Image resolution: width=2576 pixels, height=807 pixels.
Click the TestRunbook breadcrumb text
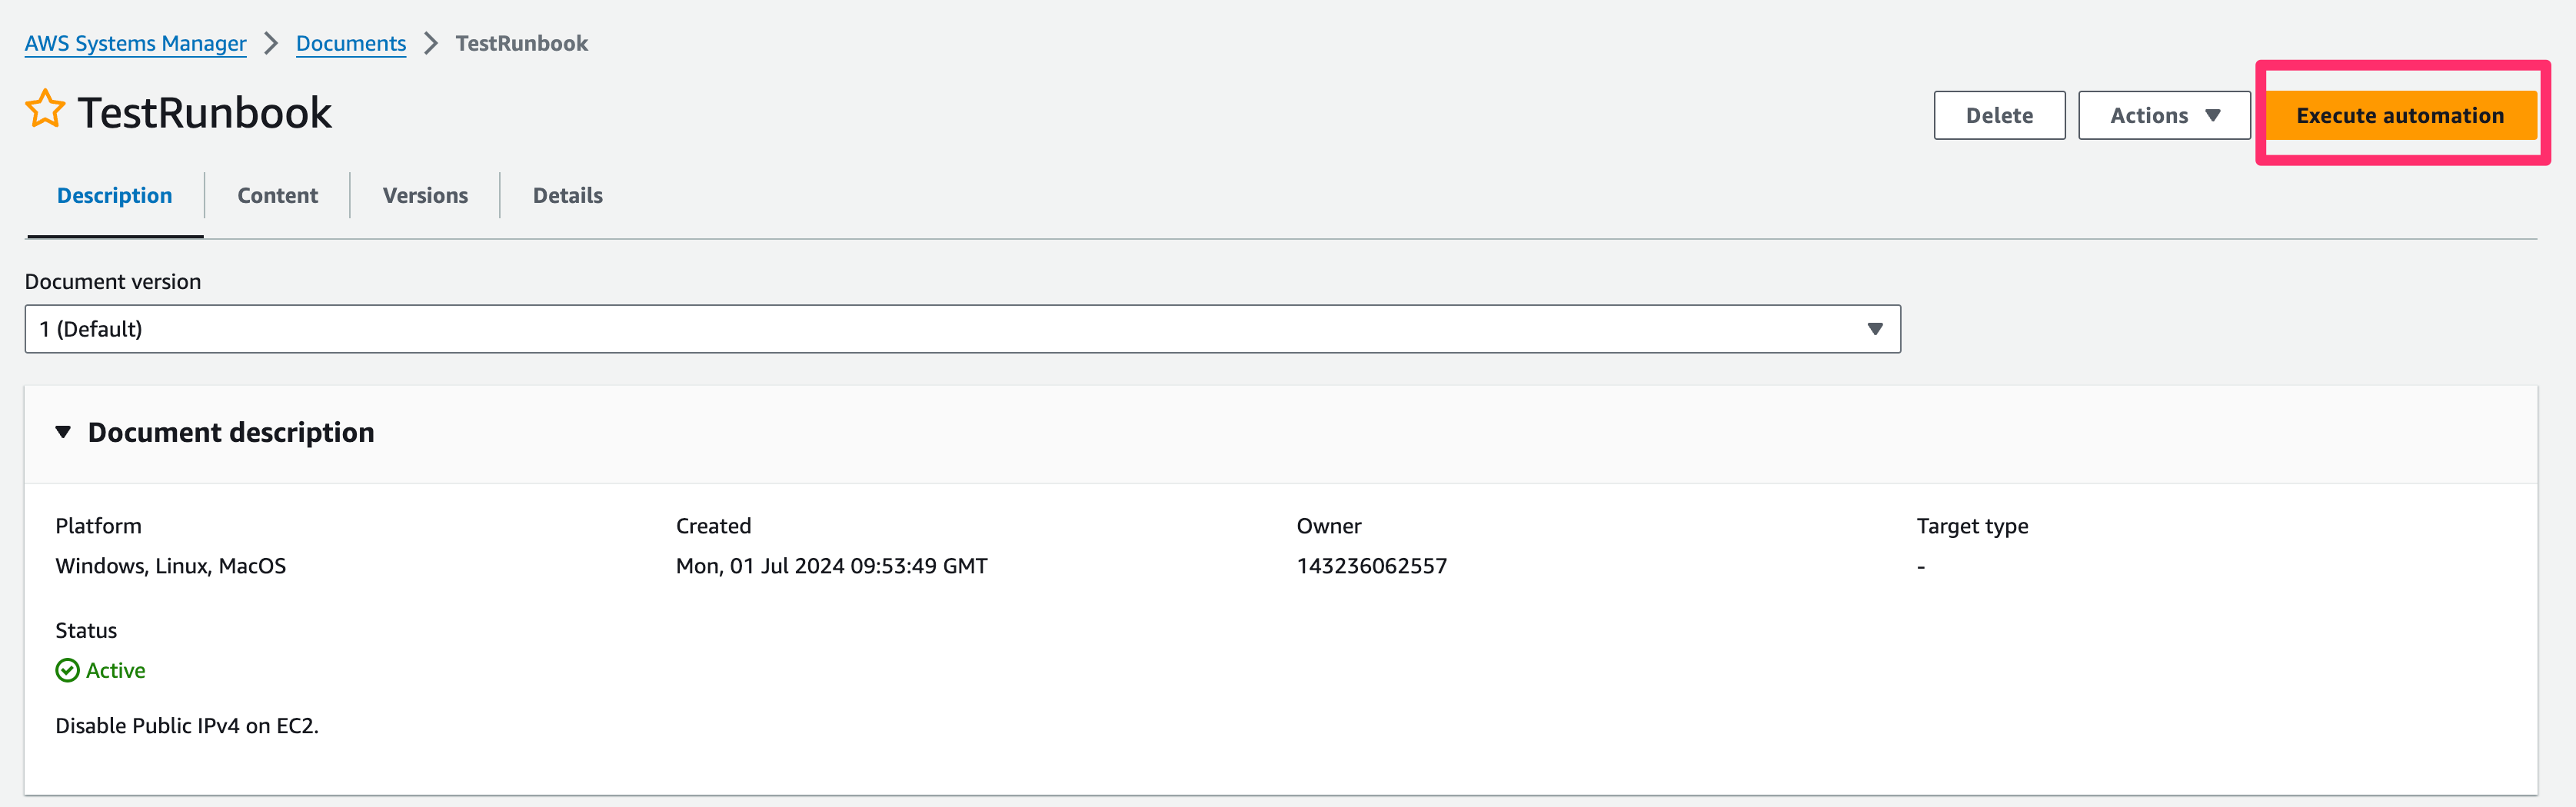[521, 43]
